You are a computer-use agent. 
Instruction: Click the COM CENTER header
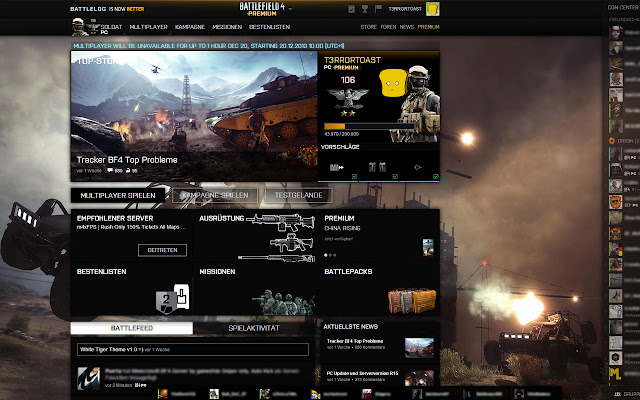623,7
